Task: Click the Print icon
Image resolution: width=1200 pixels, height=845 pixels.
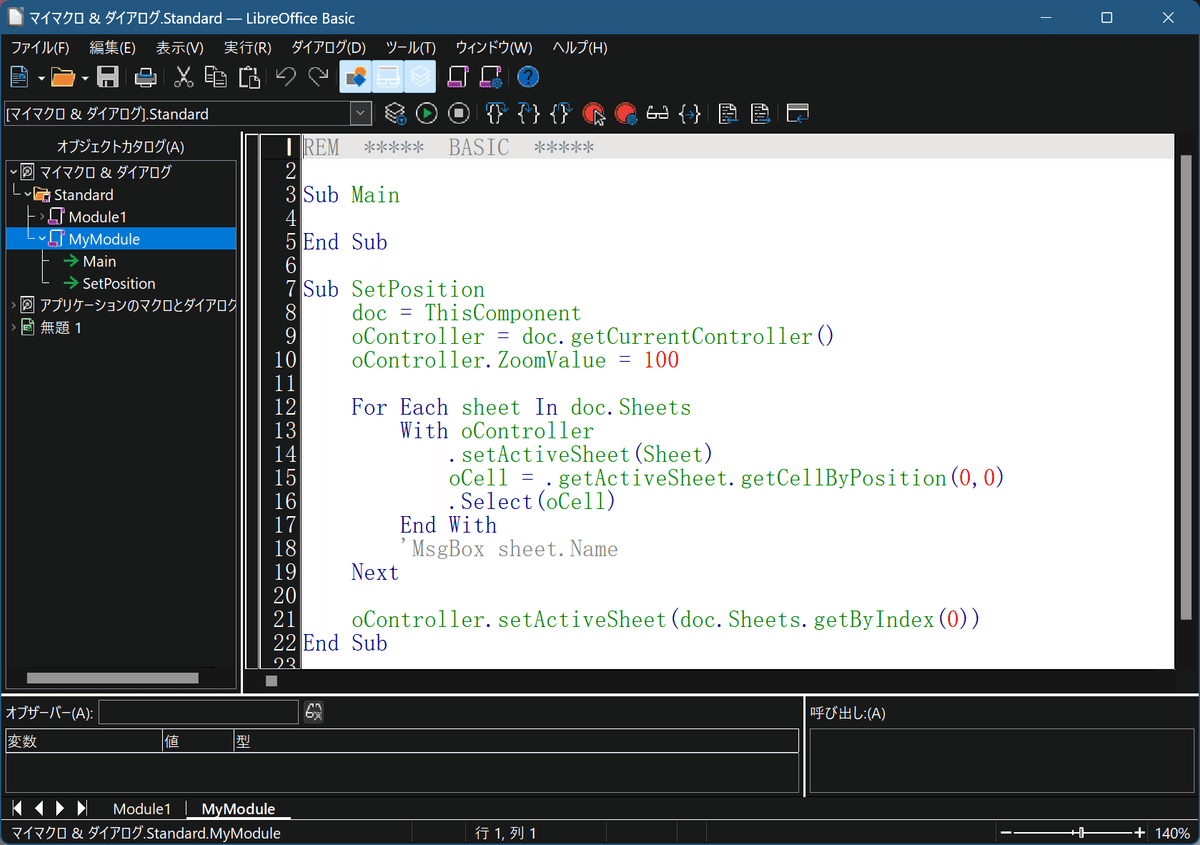Action: [146, 77]
